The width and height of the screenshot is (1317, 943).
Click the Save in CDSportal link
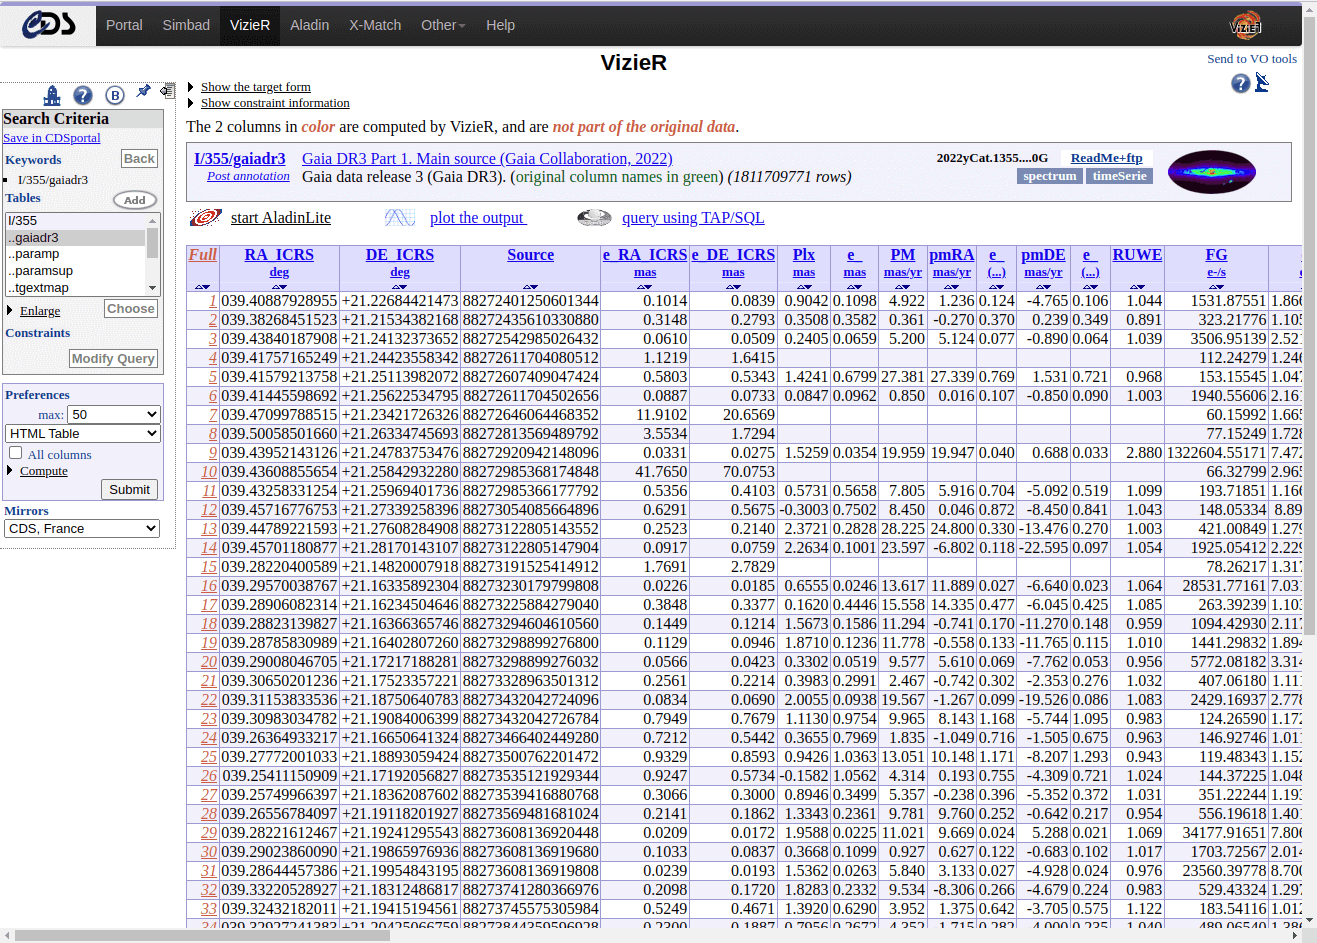coord(52,138)
